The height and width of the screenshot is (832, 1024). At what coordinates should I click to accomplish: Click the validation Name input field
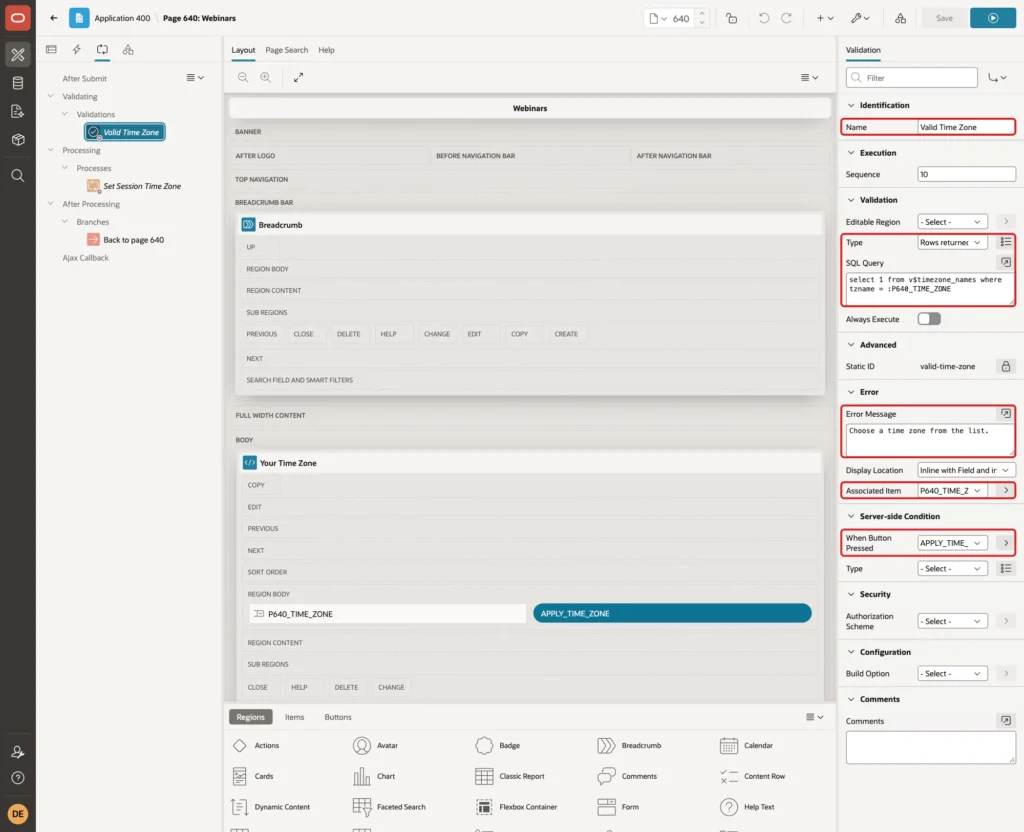[967, 127]
